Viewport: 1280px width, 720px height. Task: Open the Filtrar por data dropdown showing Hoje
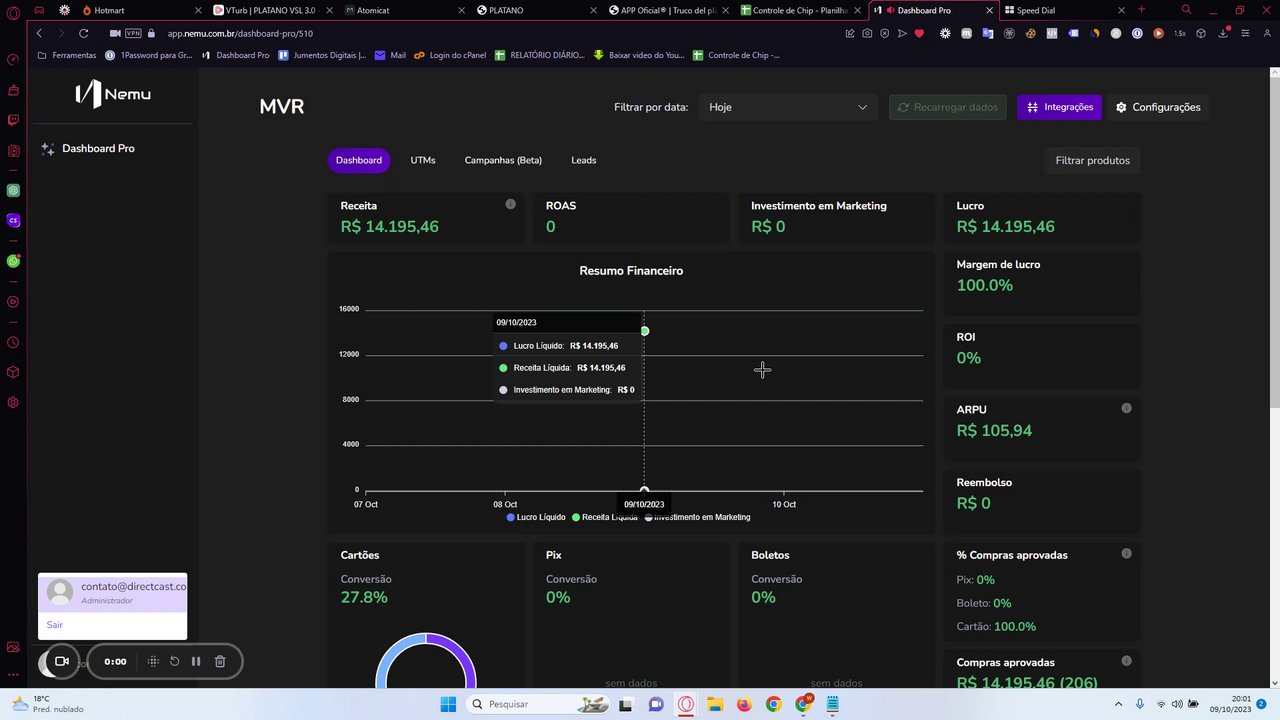click(787, 107)
